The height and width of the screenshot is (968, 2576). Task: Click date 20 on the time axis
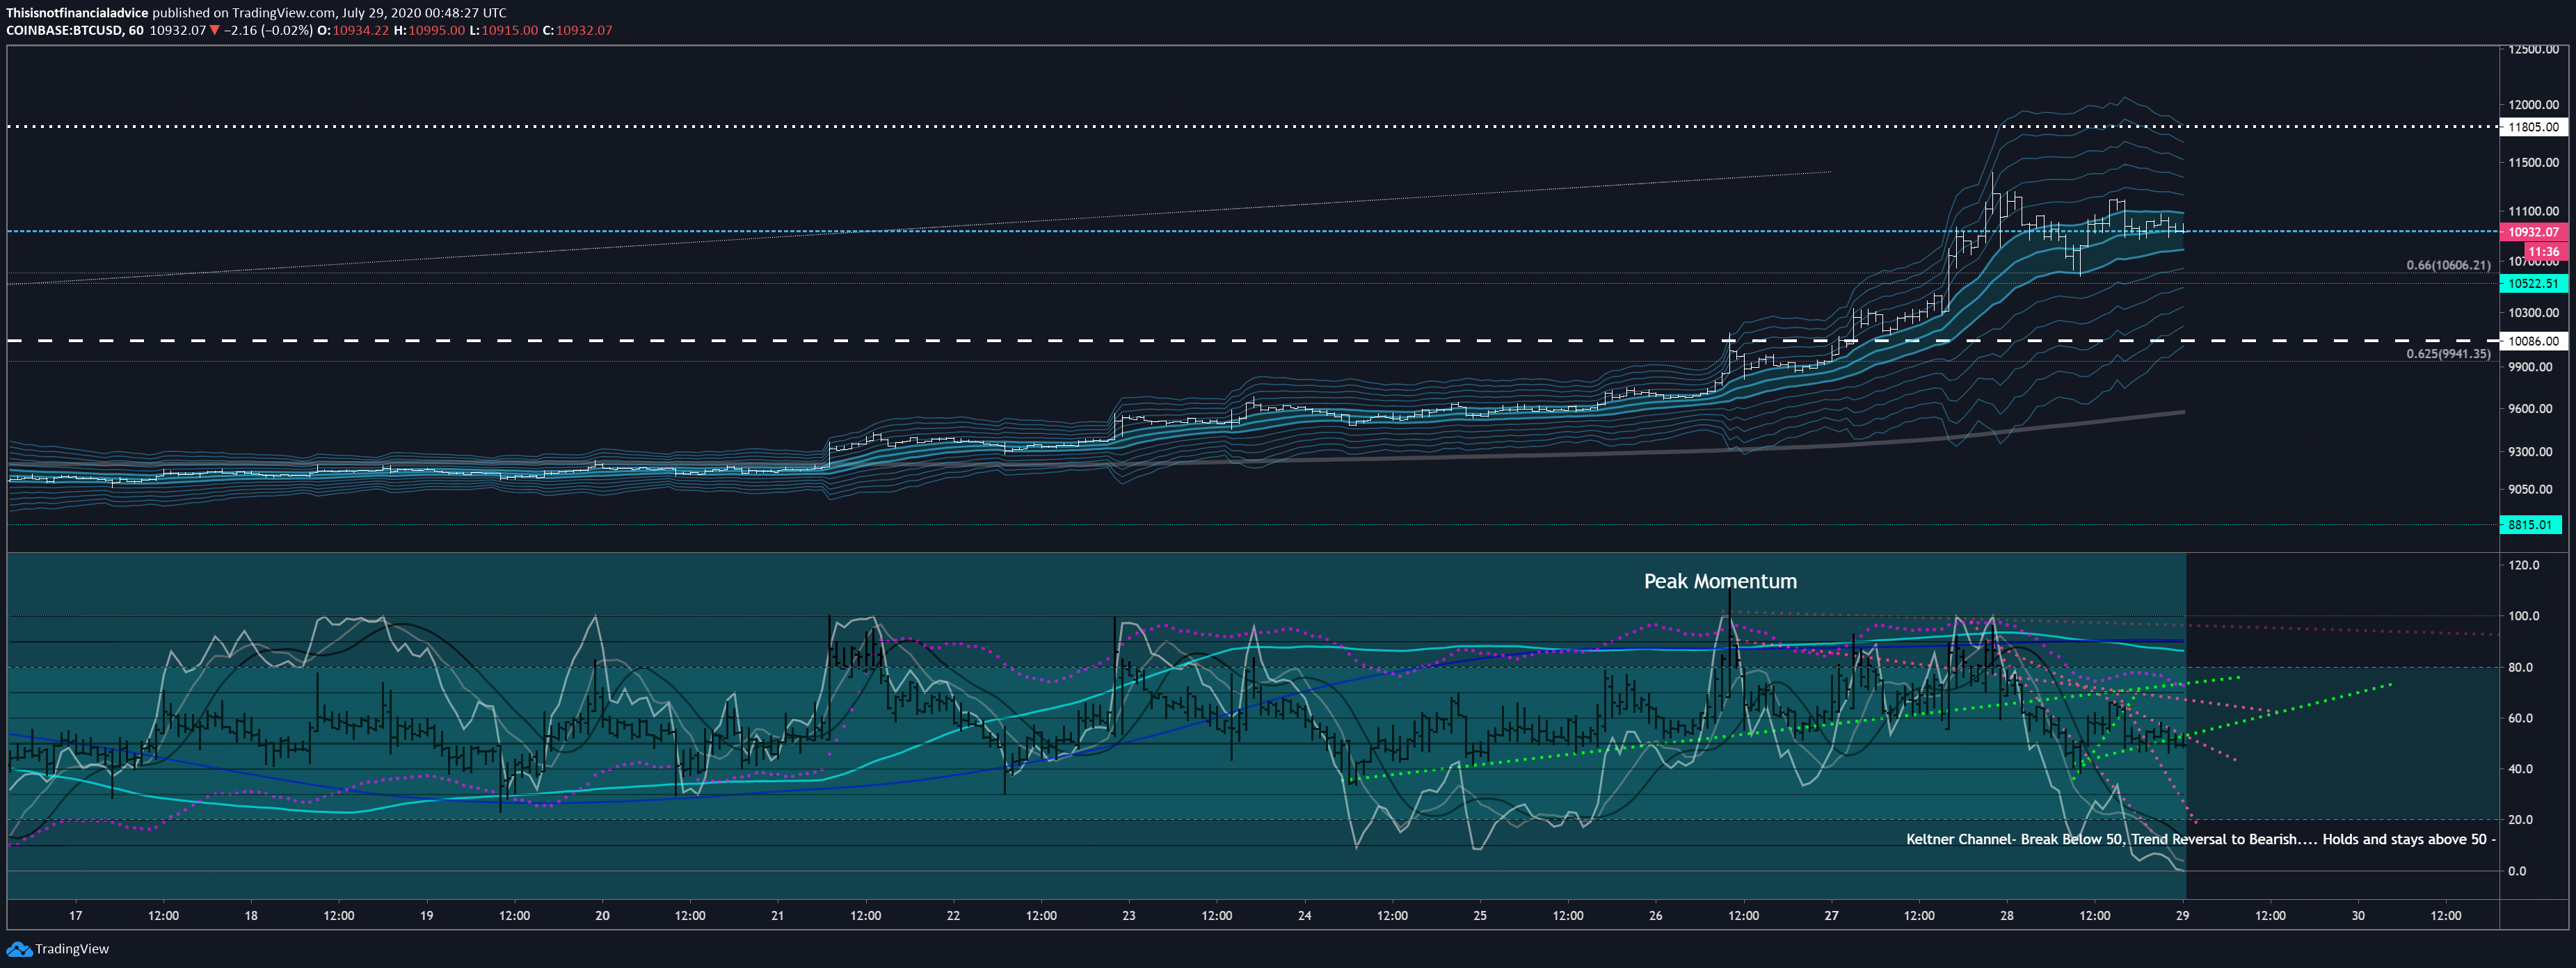tap(602, 916)
